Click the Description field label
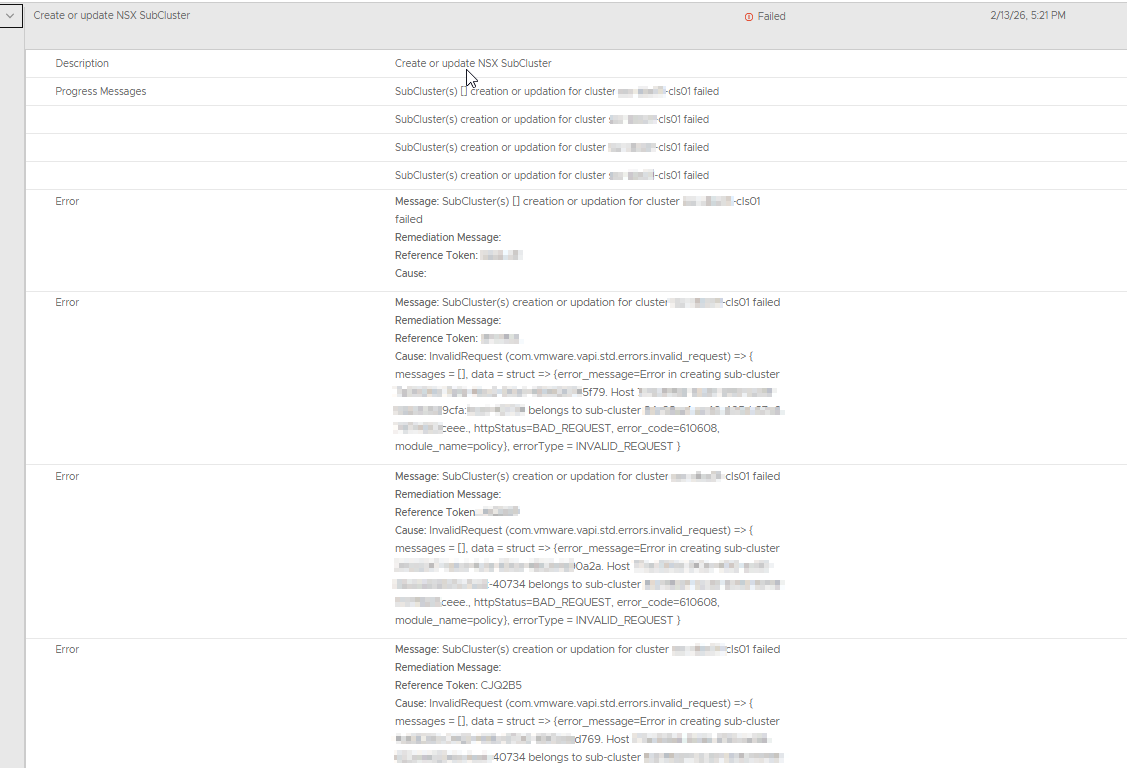The image size is (1127, 768). pos(82,64)
